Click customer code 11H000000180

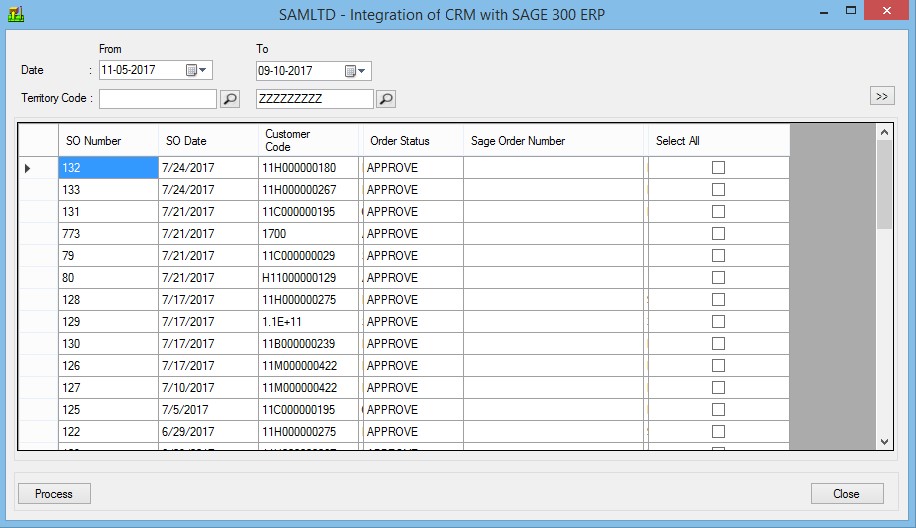[x=308, y=168]
